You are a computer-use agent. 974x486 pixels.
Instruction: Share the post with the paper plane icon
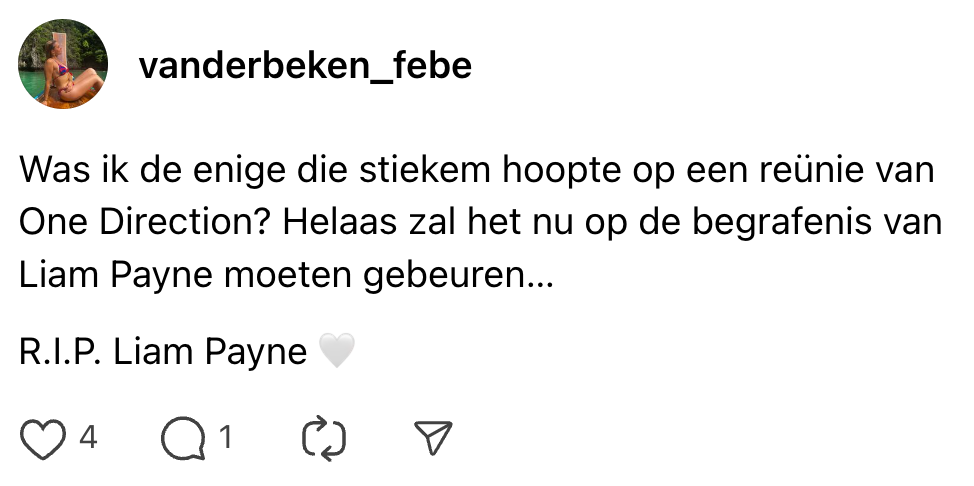click(433, 438)
